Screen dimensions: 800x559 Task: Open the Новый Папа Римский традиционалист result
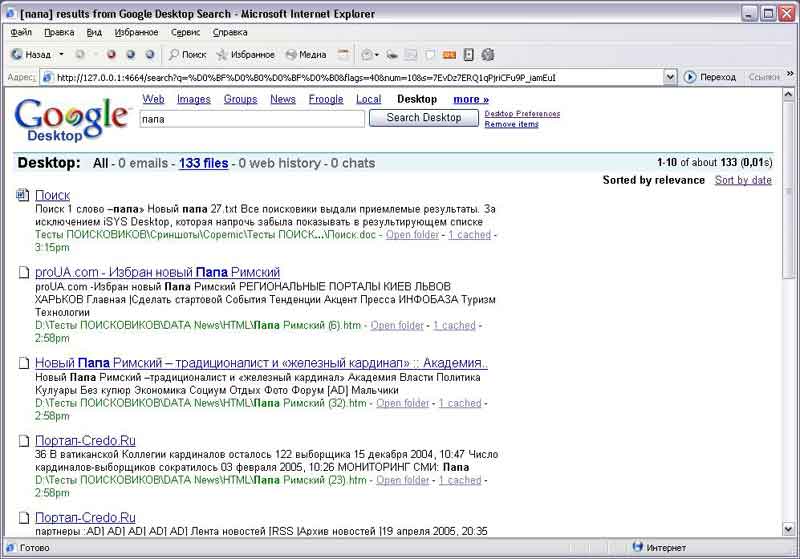coord(261,363)
